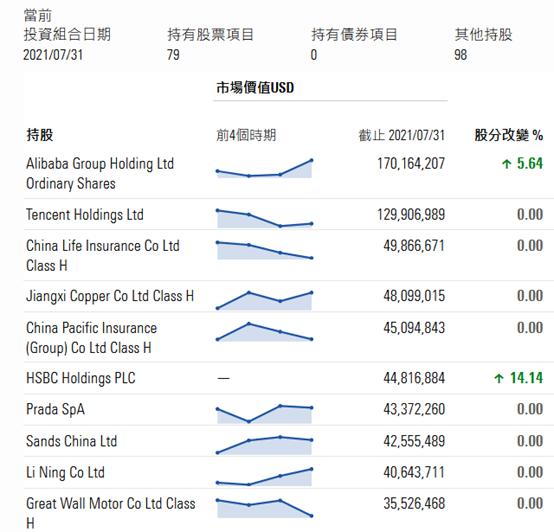Select China Pacific Insurance Group holding
The height and width of the screenshot is (532, 554).
(92, 338)
